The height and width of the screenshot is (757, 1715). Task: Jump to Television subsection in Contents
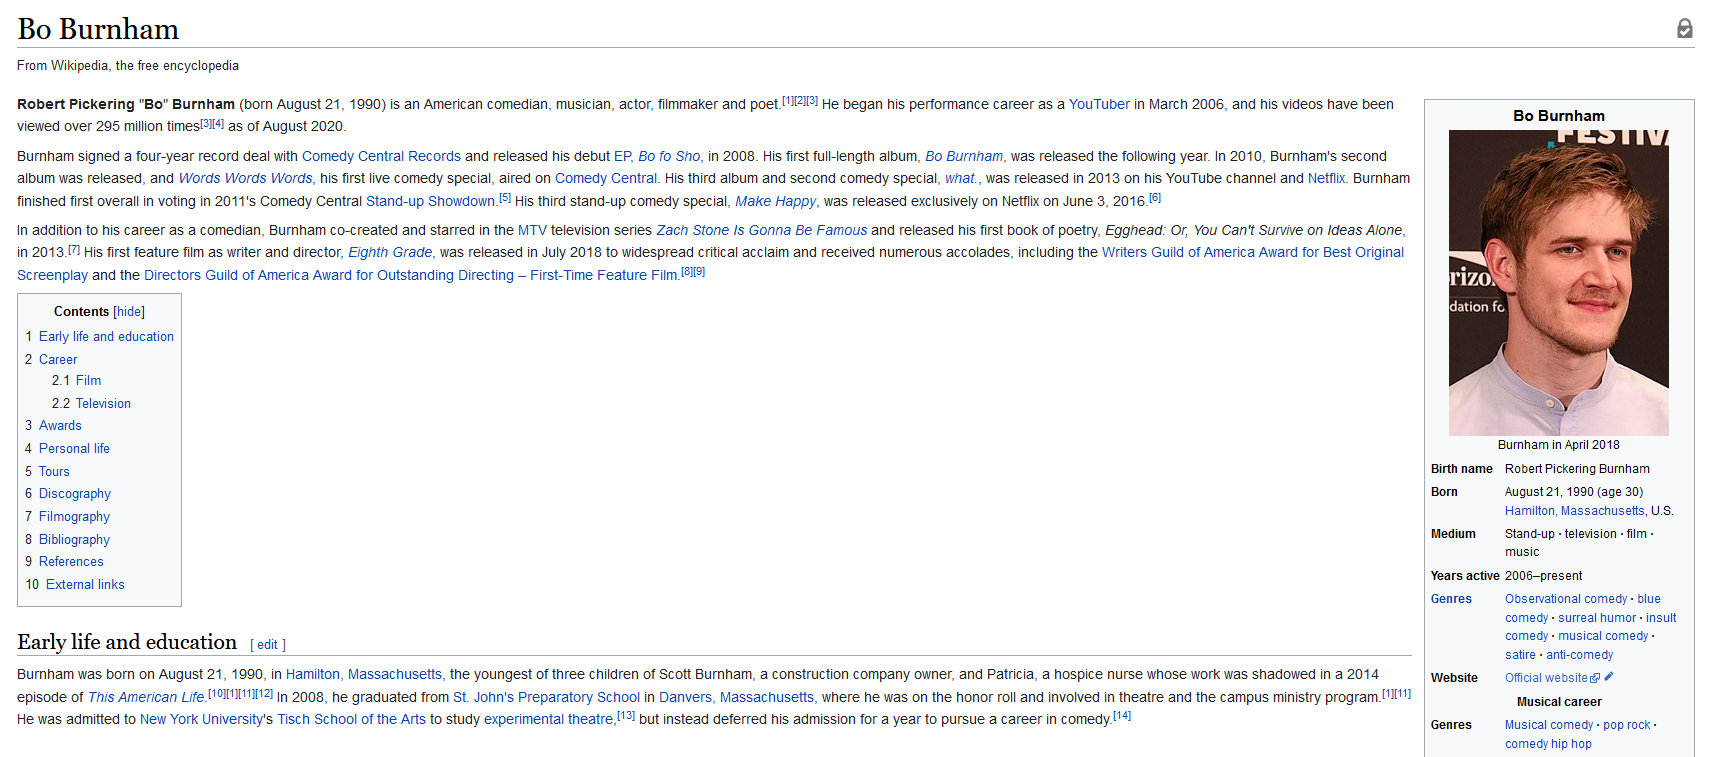pyautogui.click(x=103, y=404)
